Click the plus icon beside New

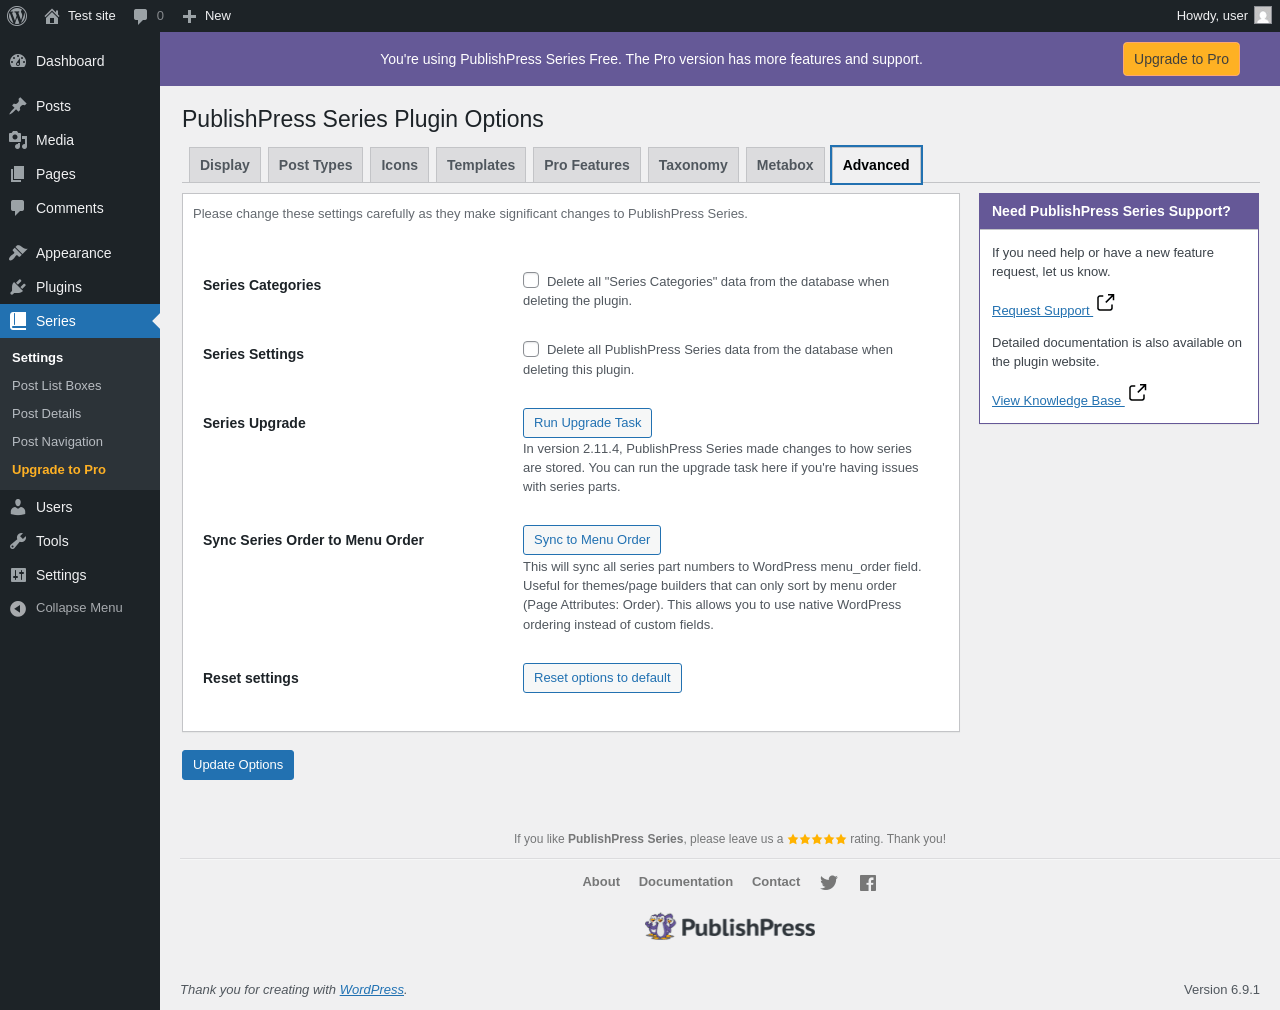point(189,16)
